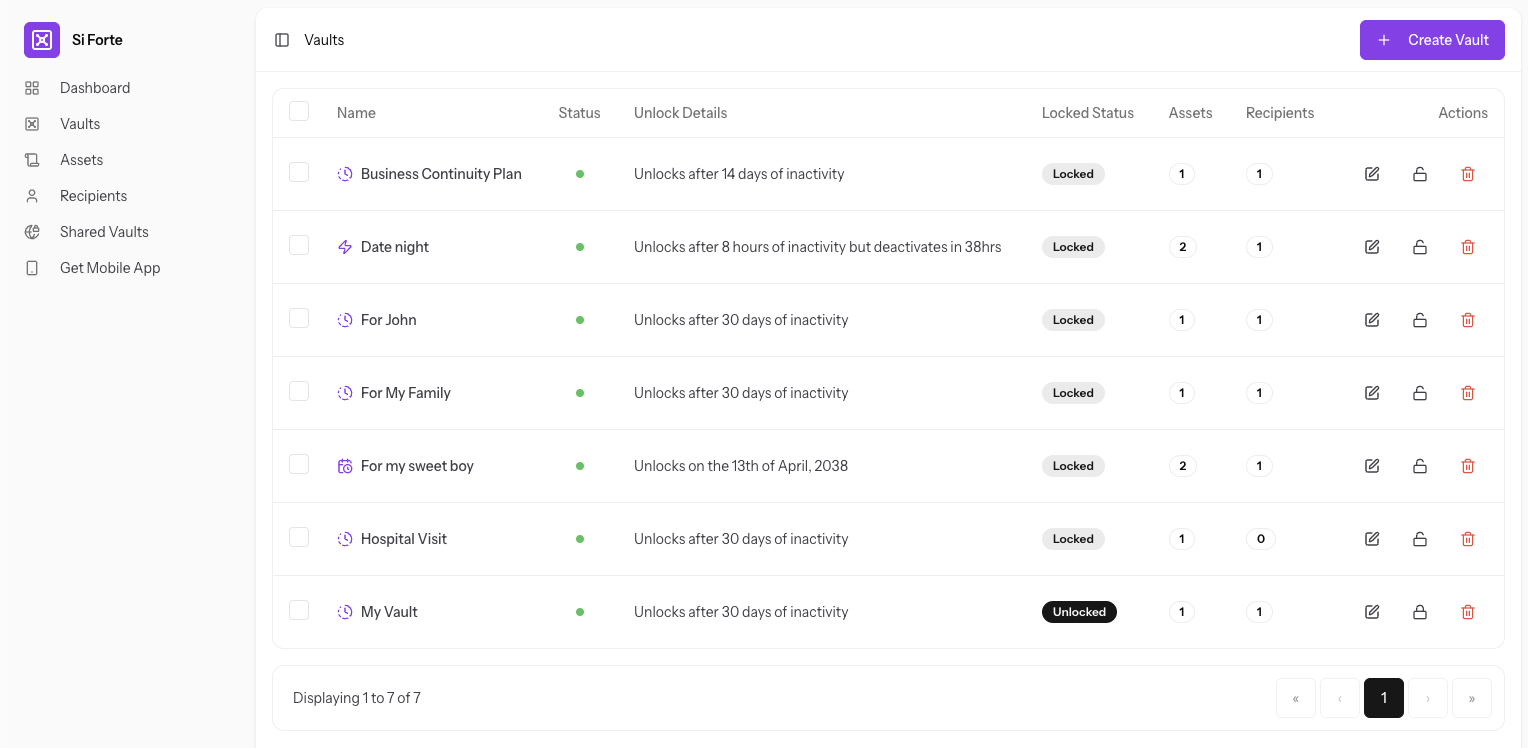Edit the Hospital Visit vault

click(x=1372, y=539)
